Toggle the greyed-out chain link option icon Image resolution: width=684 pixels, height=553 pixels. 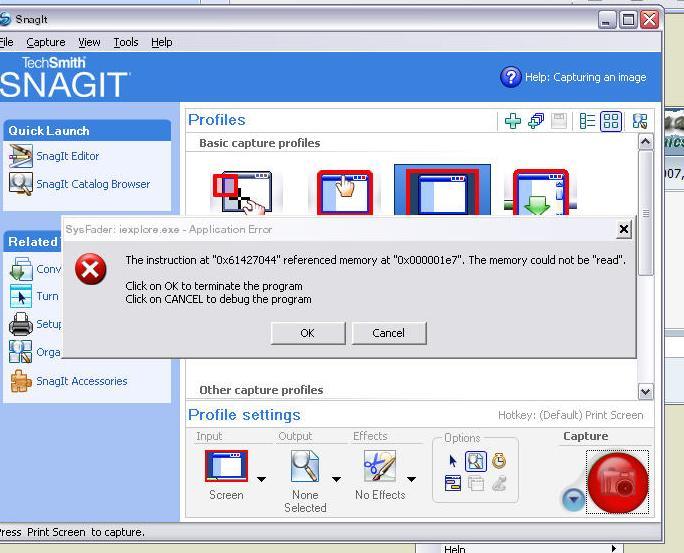[x=499, y=484]
